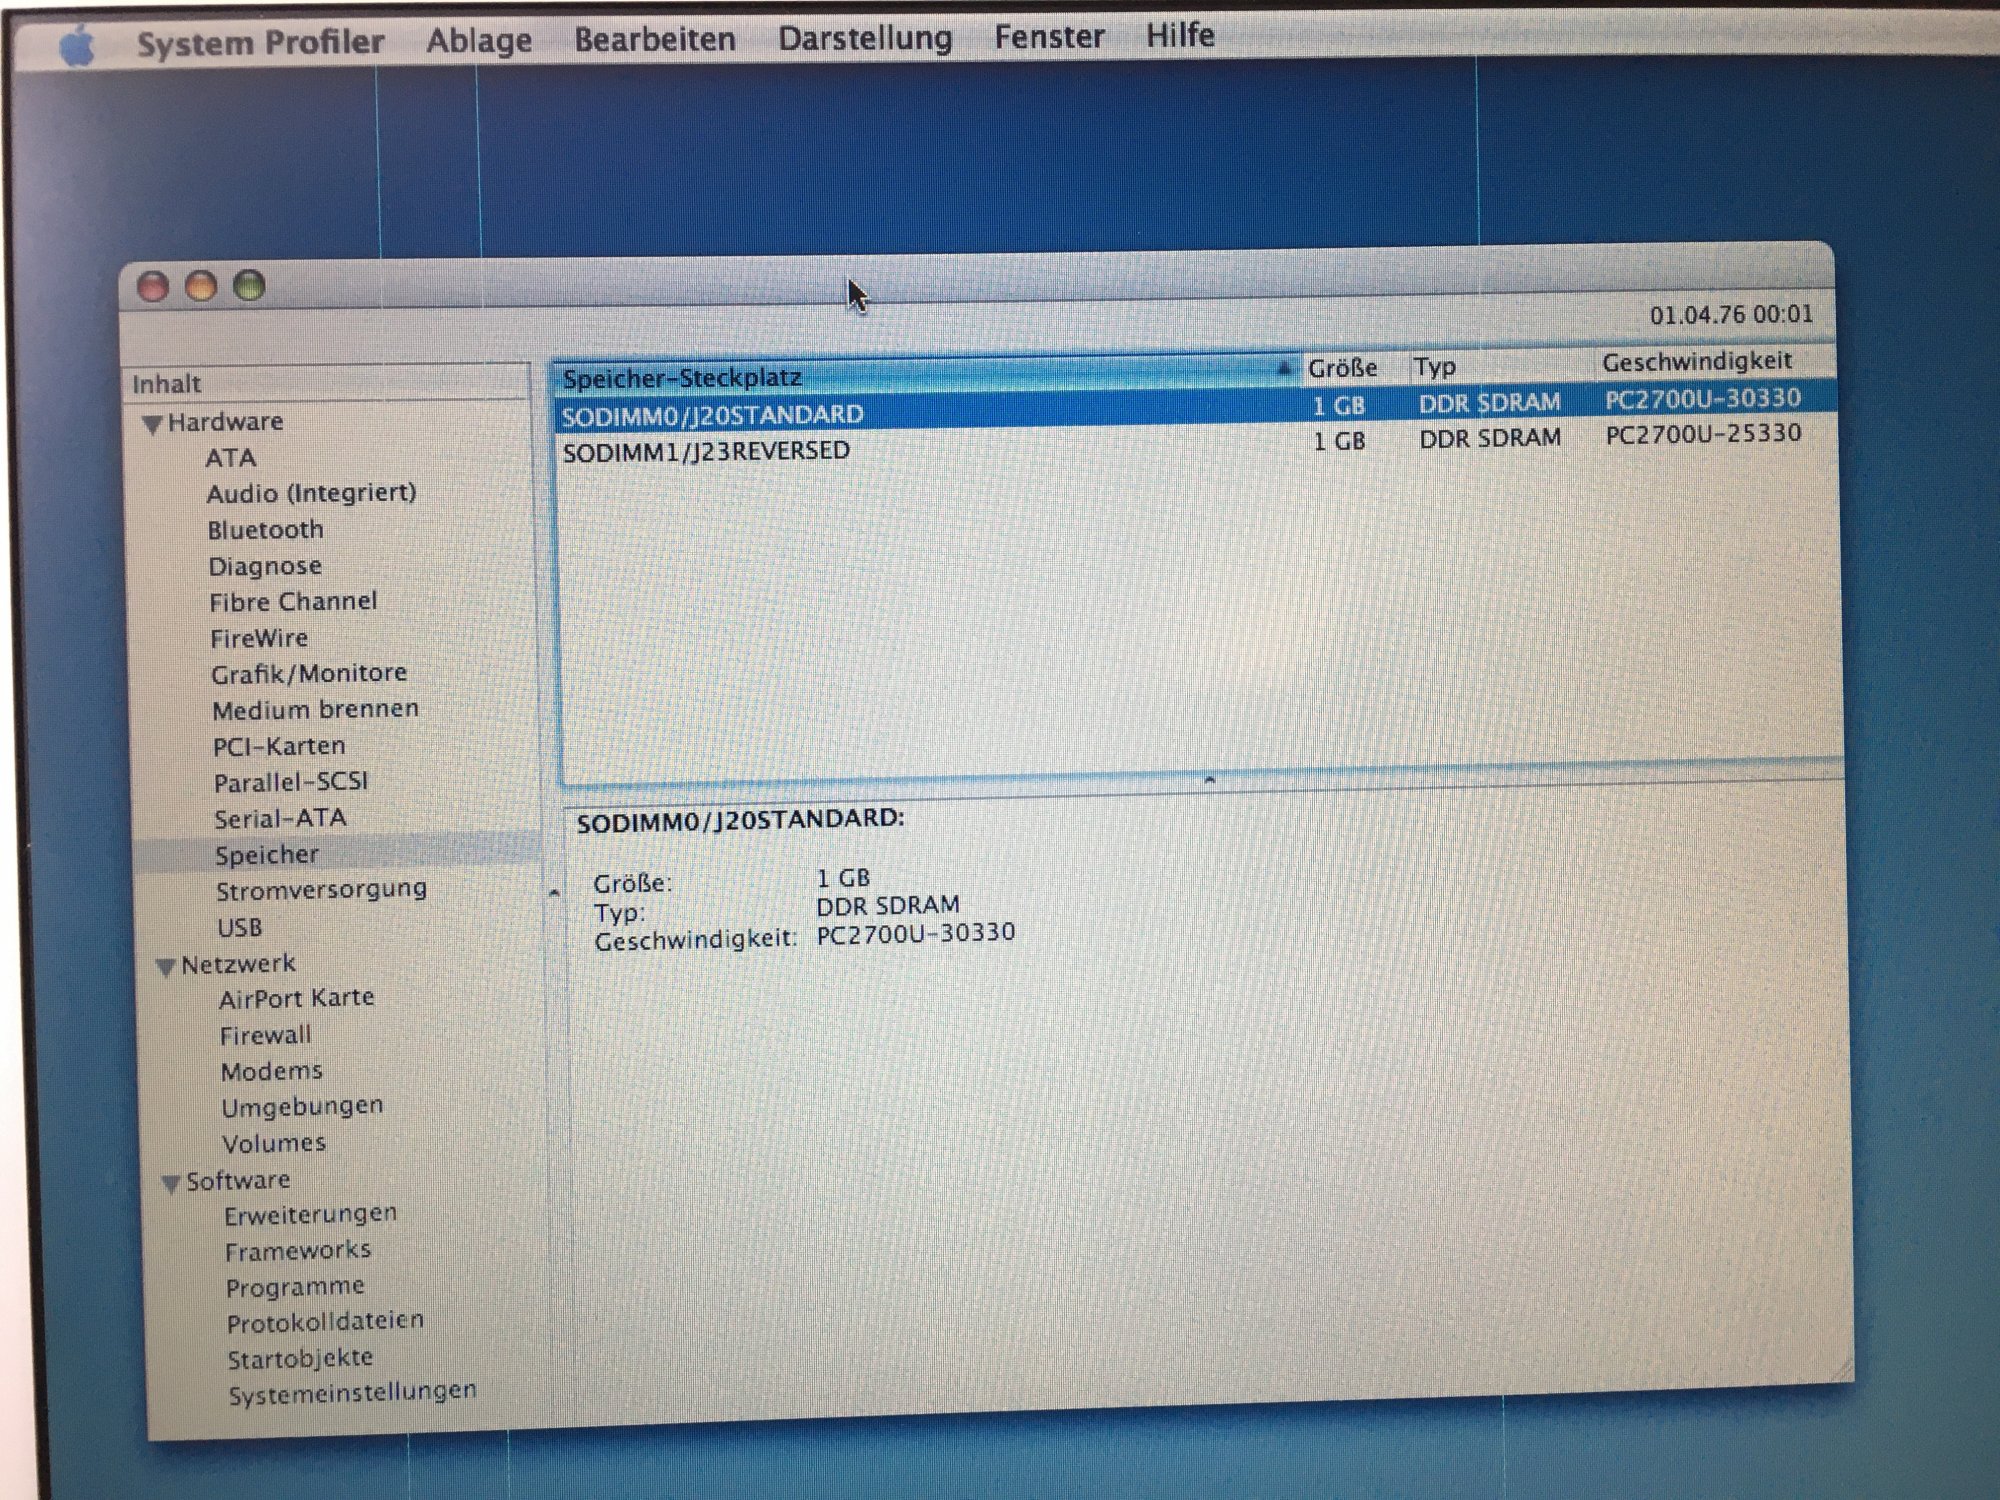Select the SODIMM0/J20STANDARD row

pyautogui.click(x=1195, y=408)
